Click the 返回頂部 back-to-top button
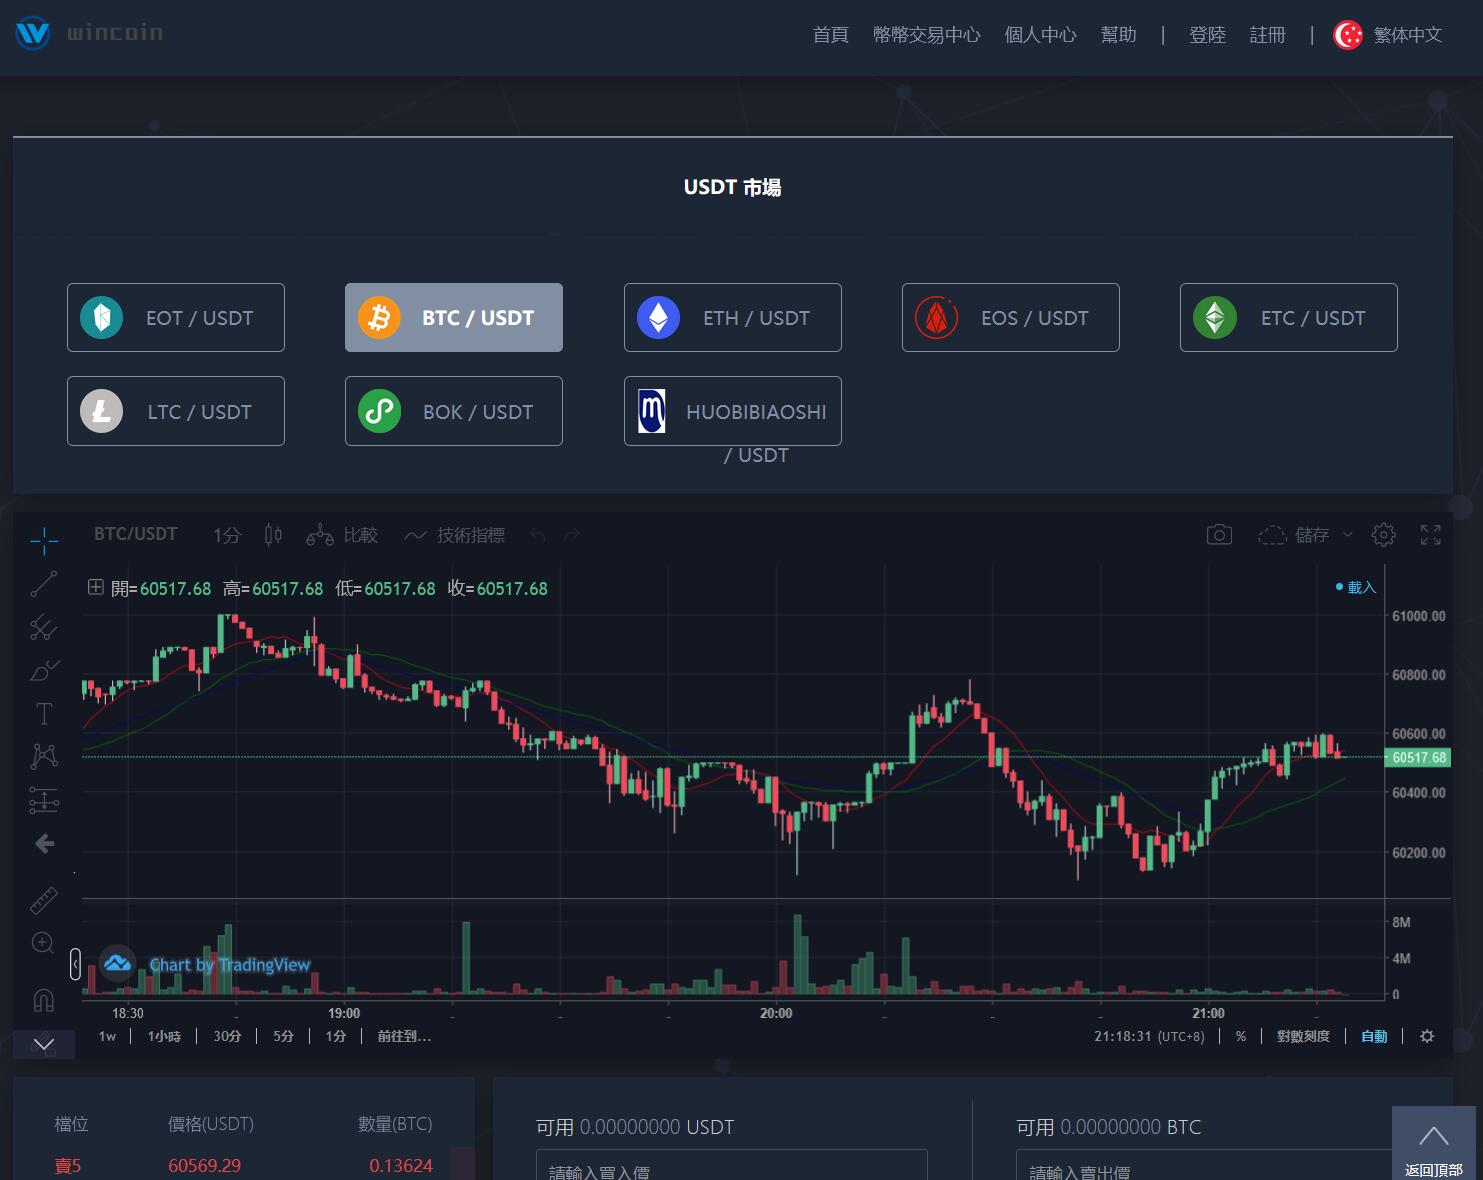Viewport: 1483px width, 1180px height. pos(1433,1144)
